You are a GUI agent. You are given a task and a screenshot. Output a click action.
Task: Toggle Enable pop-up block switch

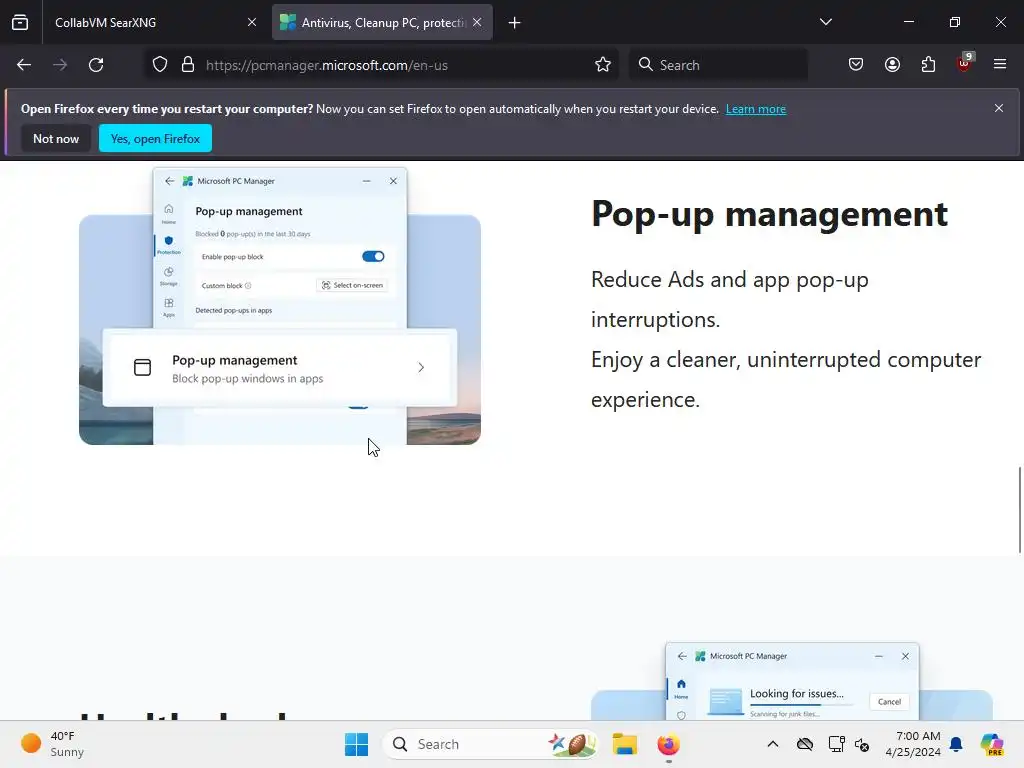coord(374,256)
